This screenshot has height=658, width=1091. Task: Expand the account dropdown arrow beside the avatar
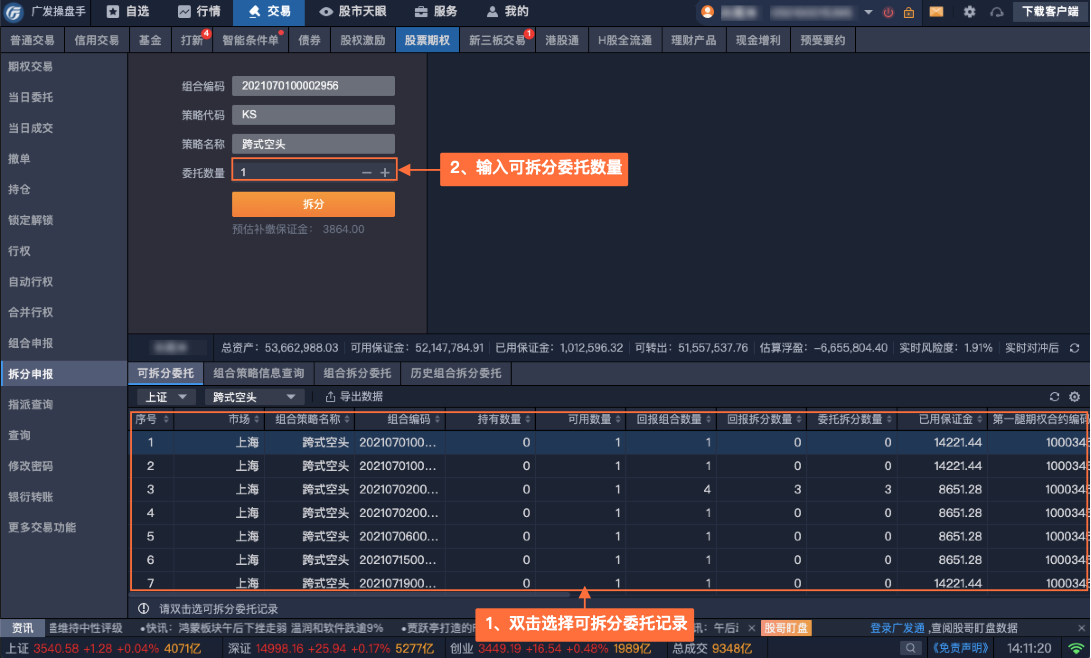(x=868, y=12)
